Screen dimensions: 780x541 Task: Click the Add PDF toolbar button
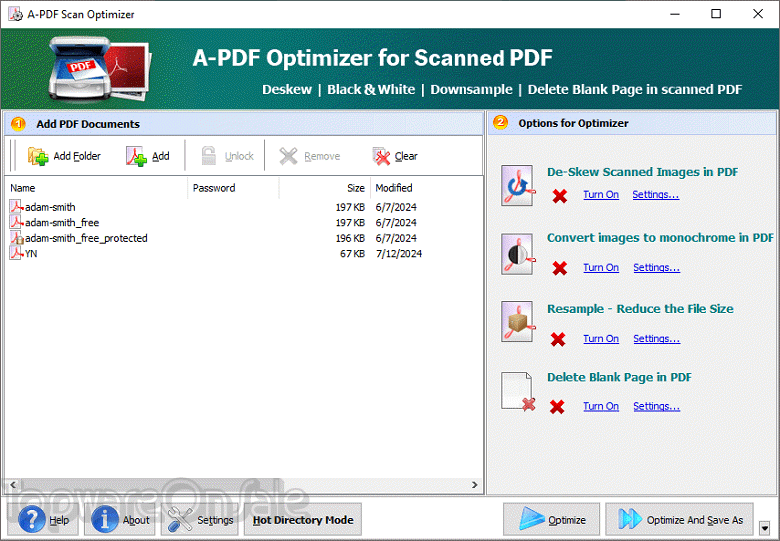pyautogui.click(x=148, y=156)
